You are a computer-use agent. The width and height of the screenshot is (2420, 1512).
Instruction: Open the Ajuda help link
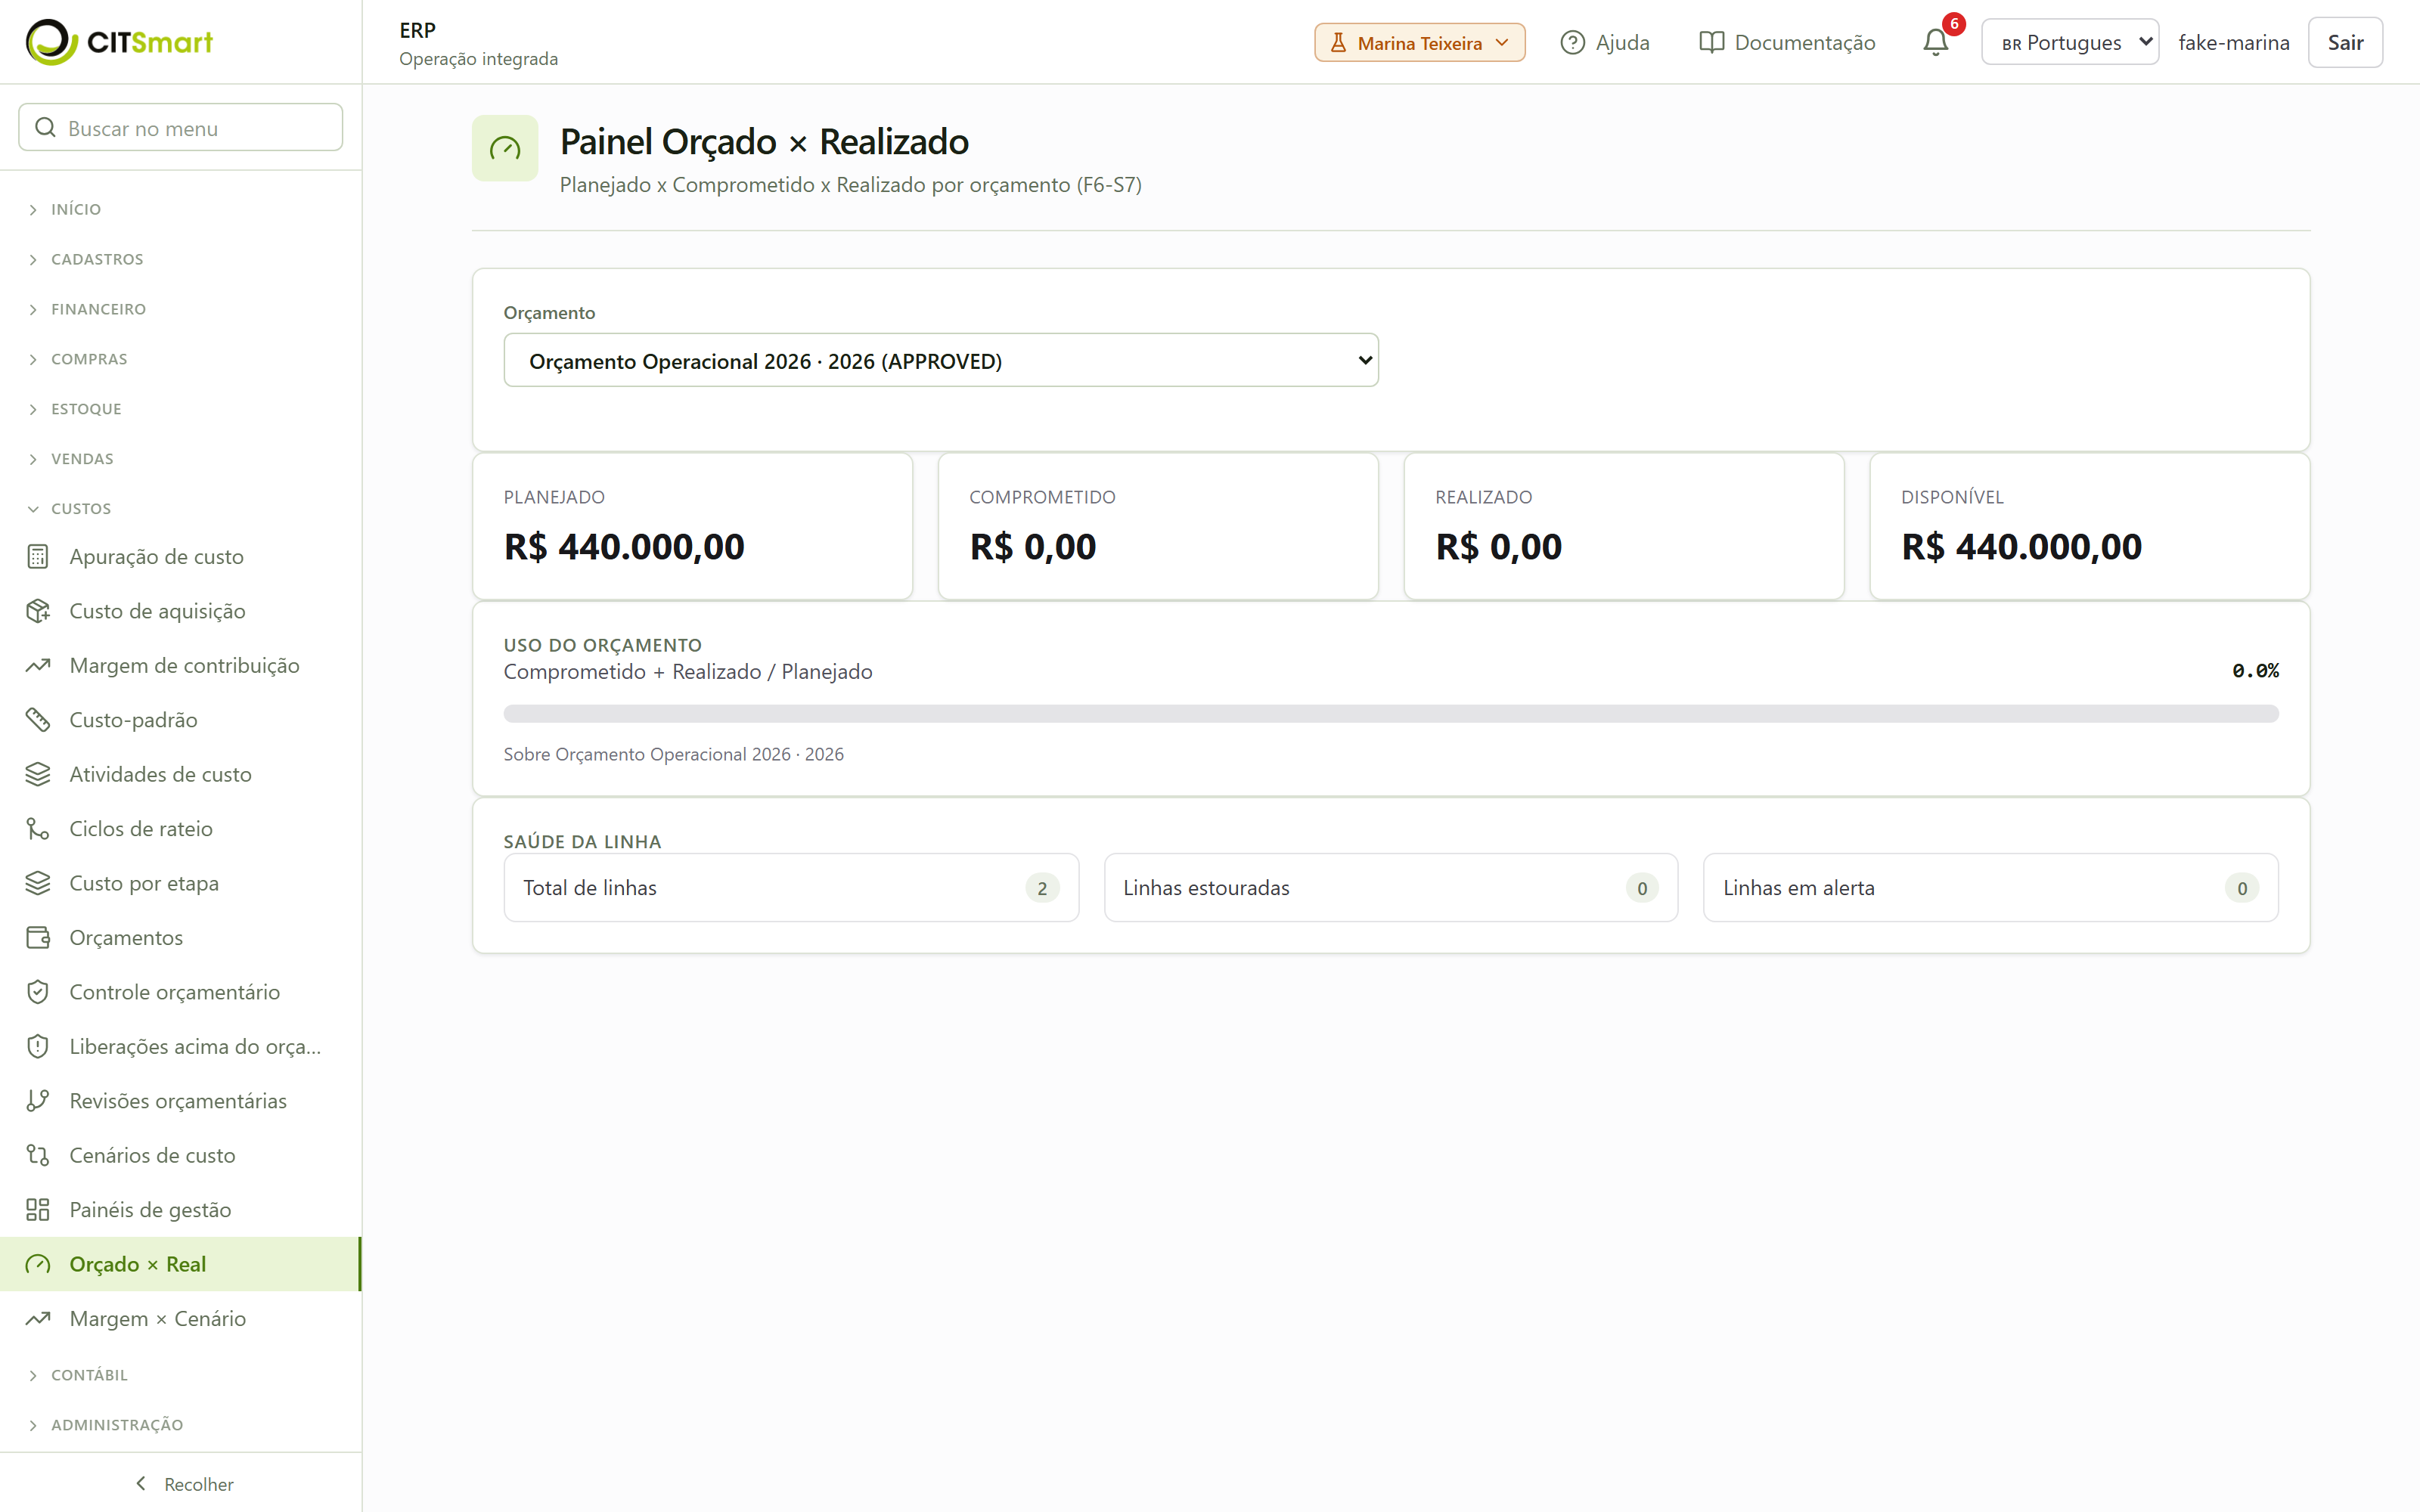tap(1605, 43)
